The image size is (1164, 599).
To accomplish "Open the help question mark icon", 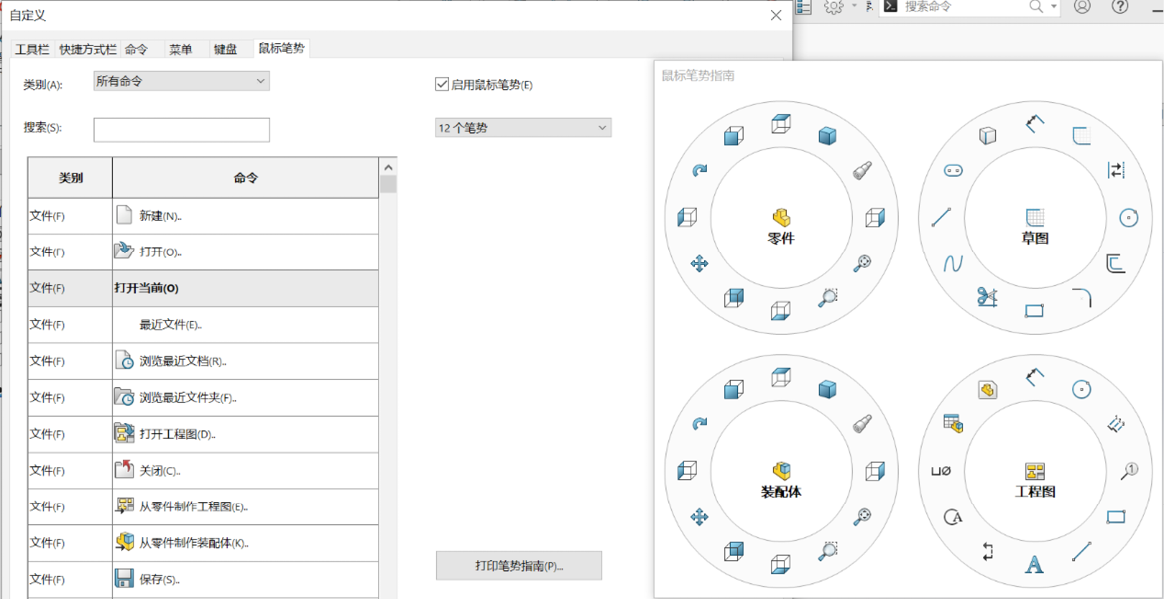I will [1120, 7].
